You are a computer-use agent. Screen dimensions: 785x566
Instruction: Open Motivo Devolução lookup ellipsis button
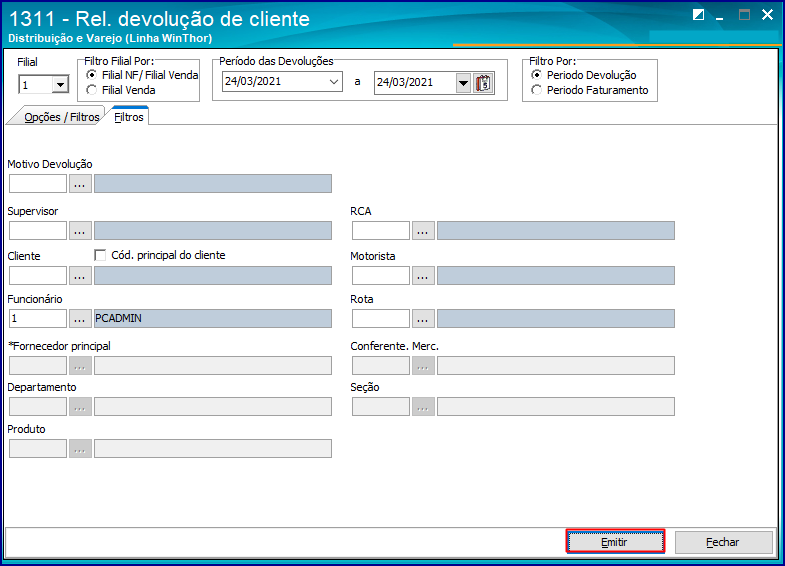(x=80, y=184)
